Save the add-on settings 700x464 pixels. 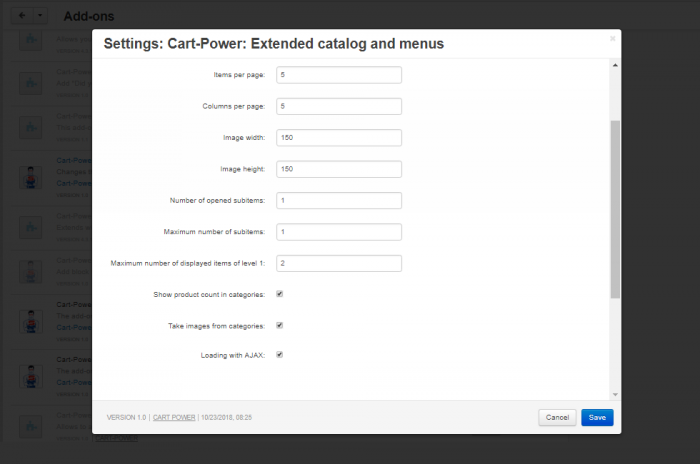[597, 418]
